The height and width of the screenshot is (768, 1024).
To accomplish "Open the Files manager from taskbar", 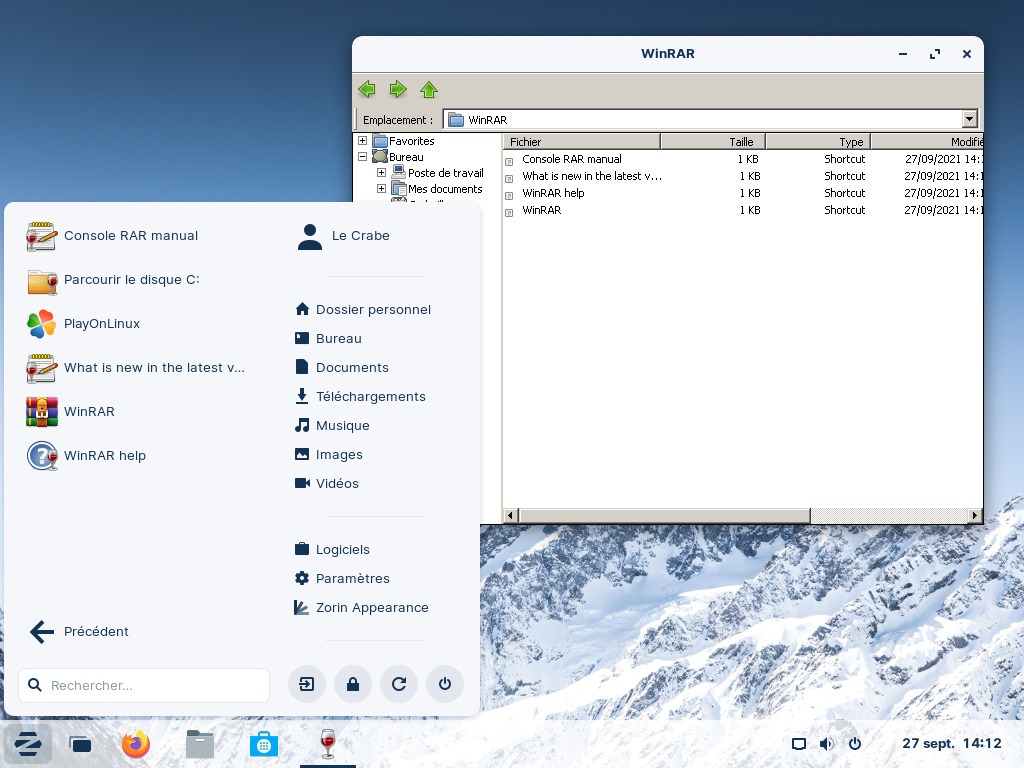I will [199, 744].
